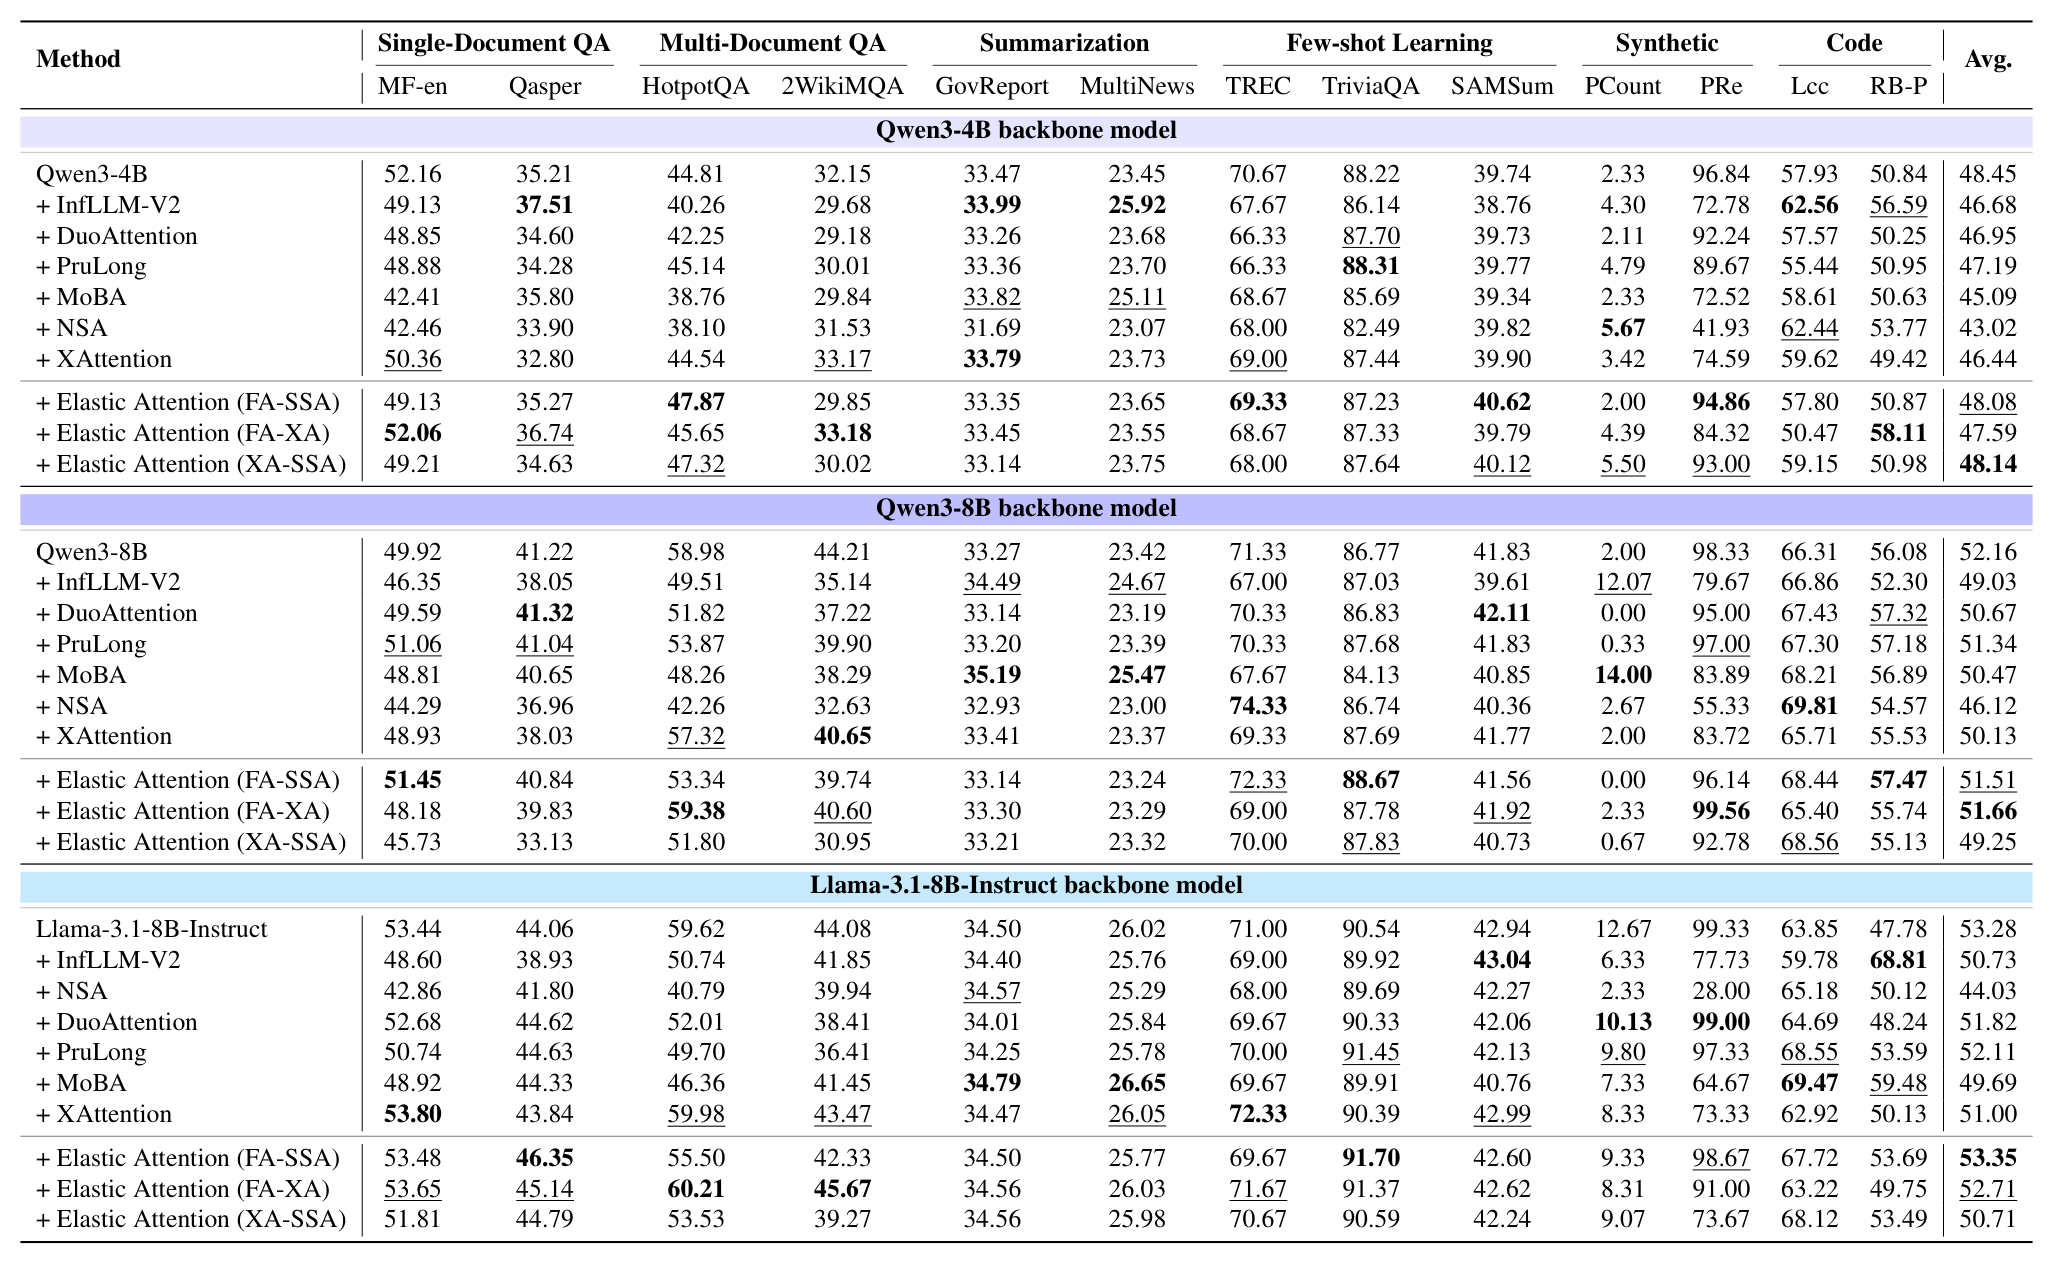Click underlined 2WikiMQA value 33.17
This screenshot has height=1266, width=2054.
843,359
